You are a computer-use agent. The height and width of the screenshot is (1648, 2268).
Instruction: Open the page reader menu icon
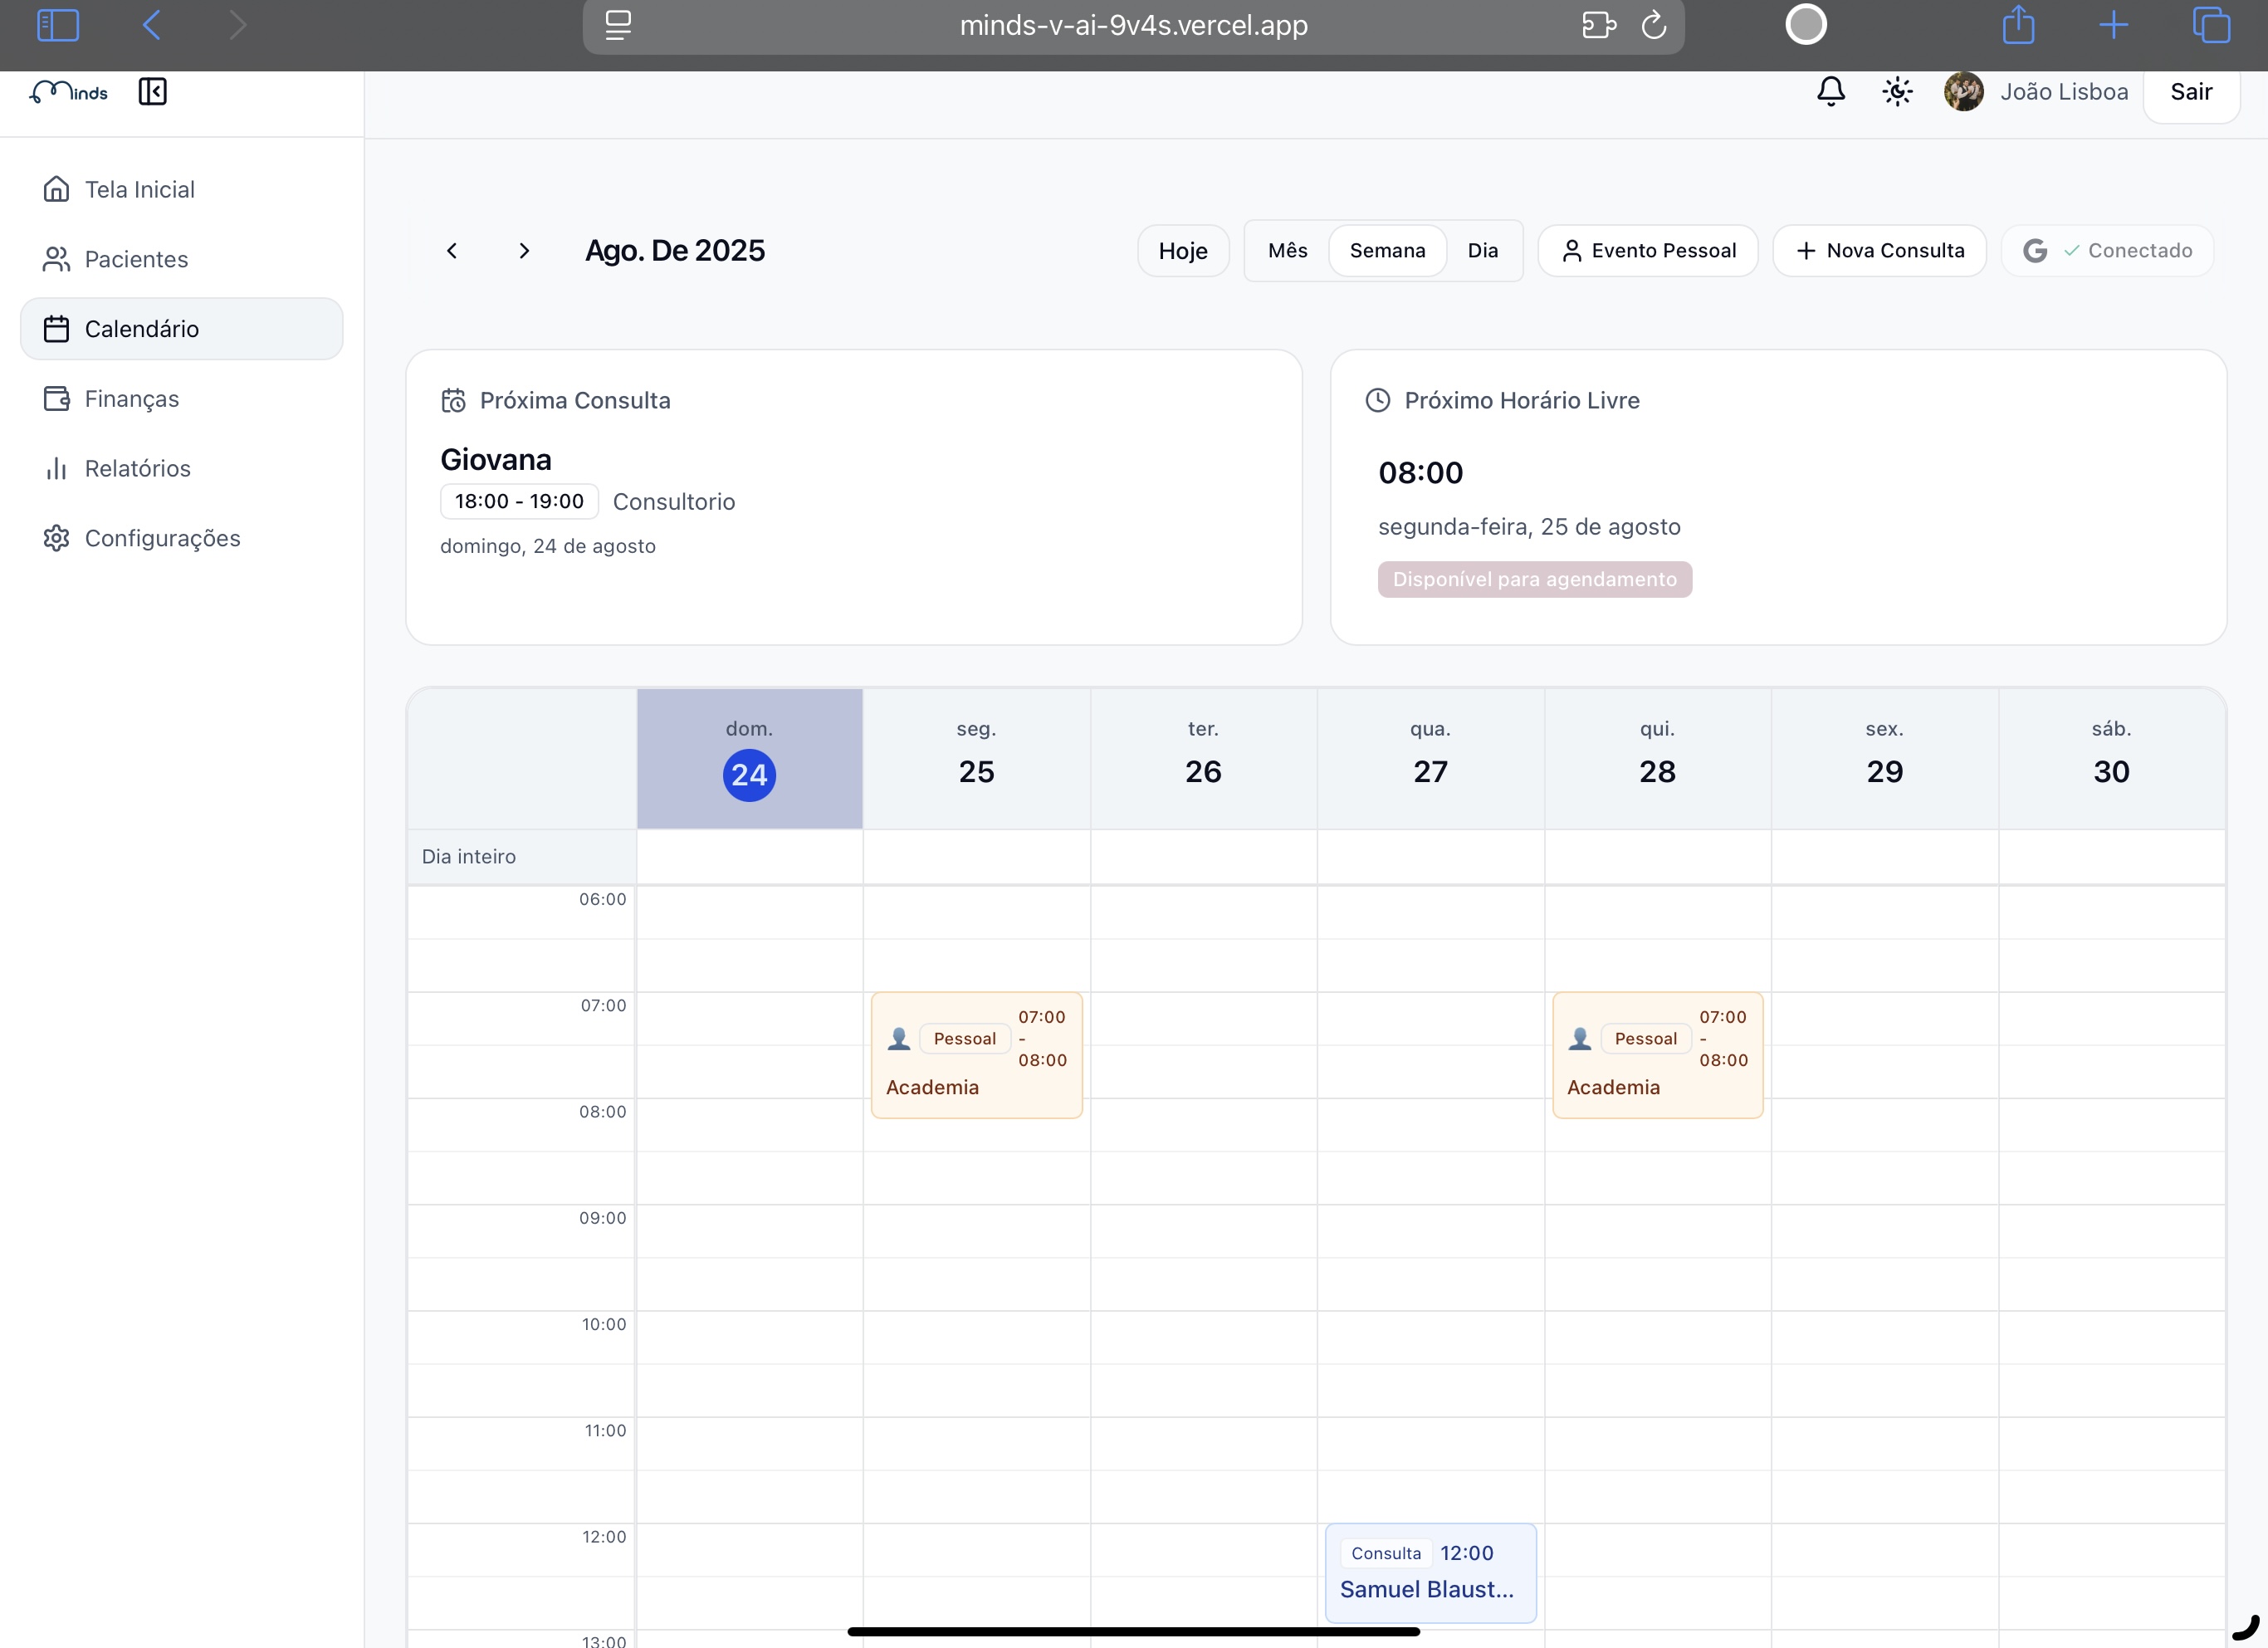618,25
